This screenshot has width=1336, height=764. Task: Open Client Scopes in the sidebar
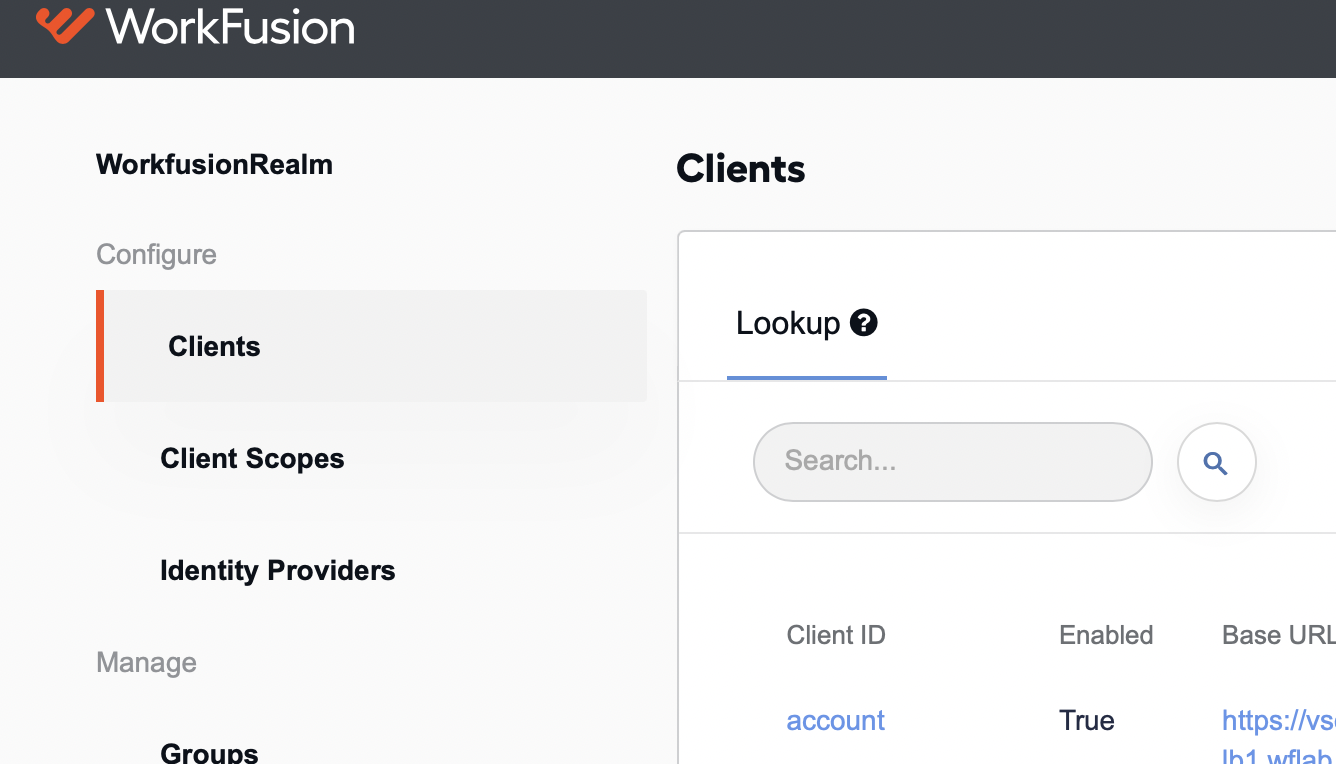click(252, 458)
